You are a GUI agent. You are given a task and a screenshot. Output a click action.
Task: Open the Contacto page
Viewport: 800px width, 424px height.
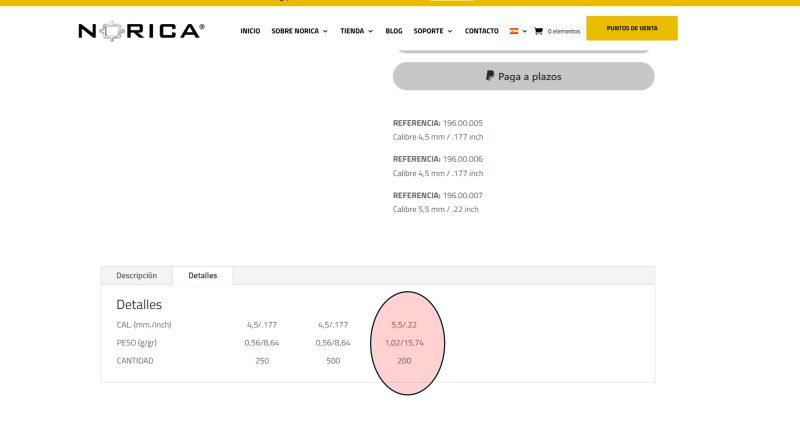coord(481,31)
